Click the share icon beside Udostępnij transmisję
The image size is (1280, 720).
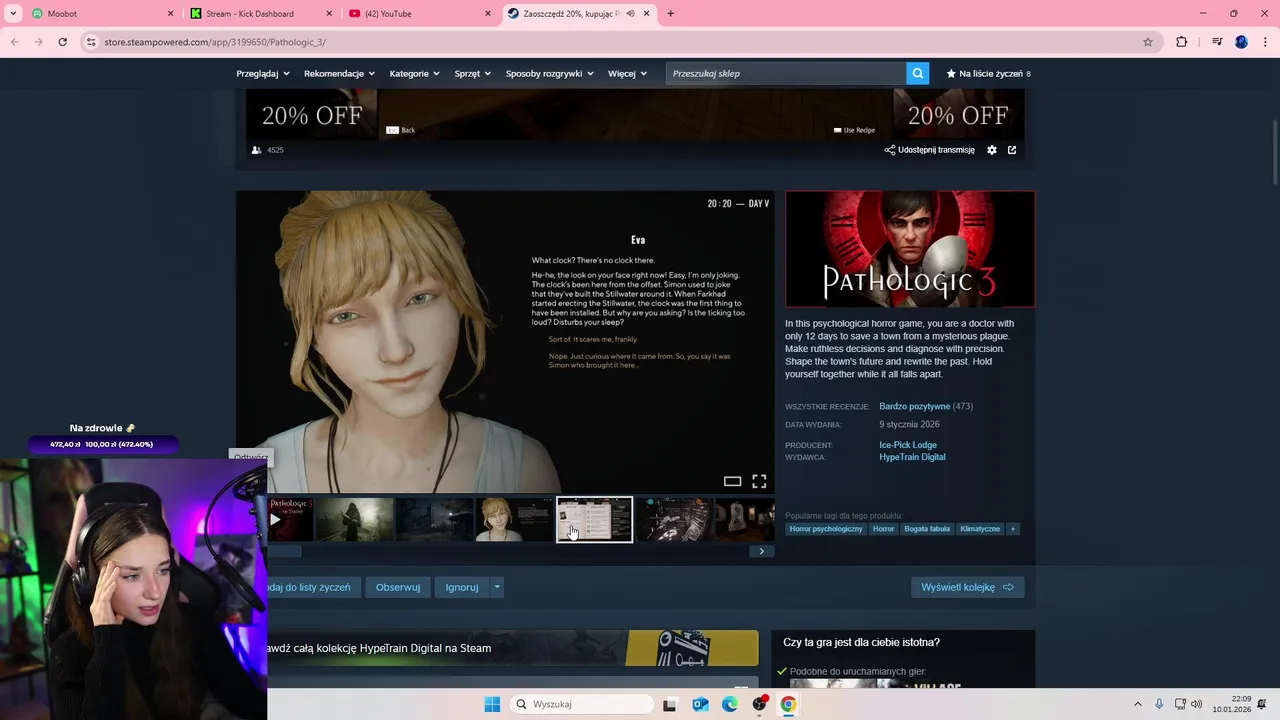(890, 150)
